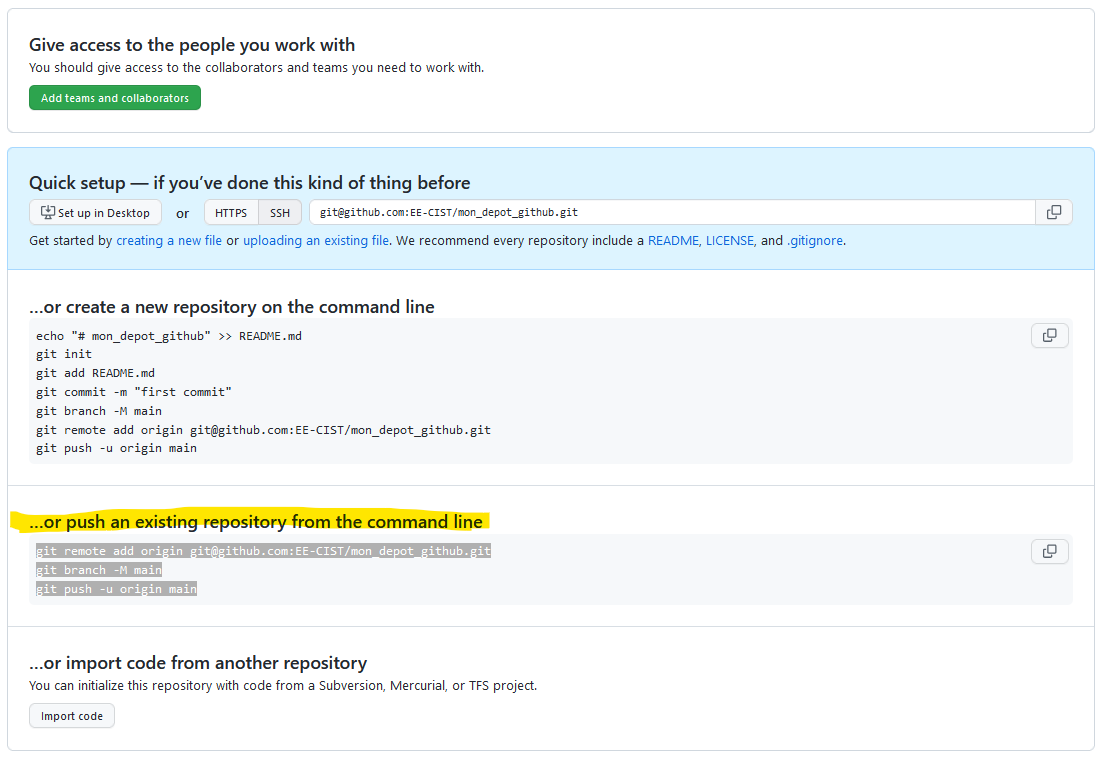The height and width of the screenshot is (760, 1104).
Task: Copy the push existing repository commands
Action: (1049, 551)
